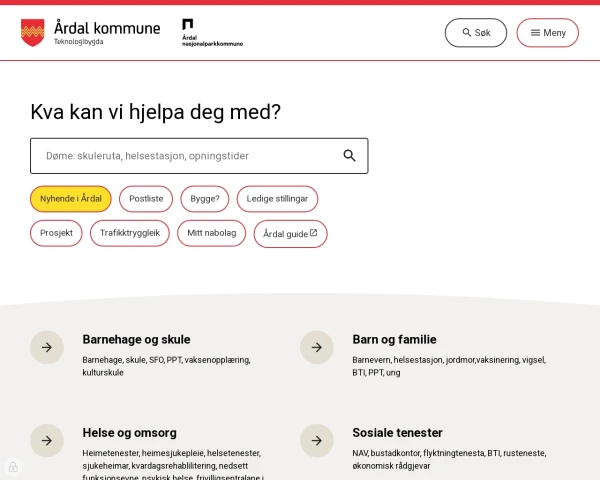This screenshot has height=480, width=600.
Task: Click the lock icon in the bottom-left corner
Action: 12,467
